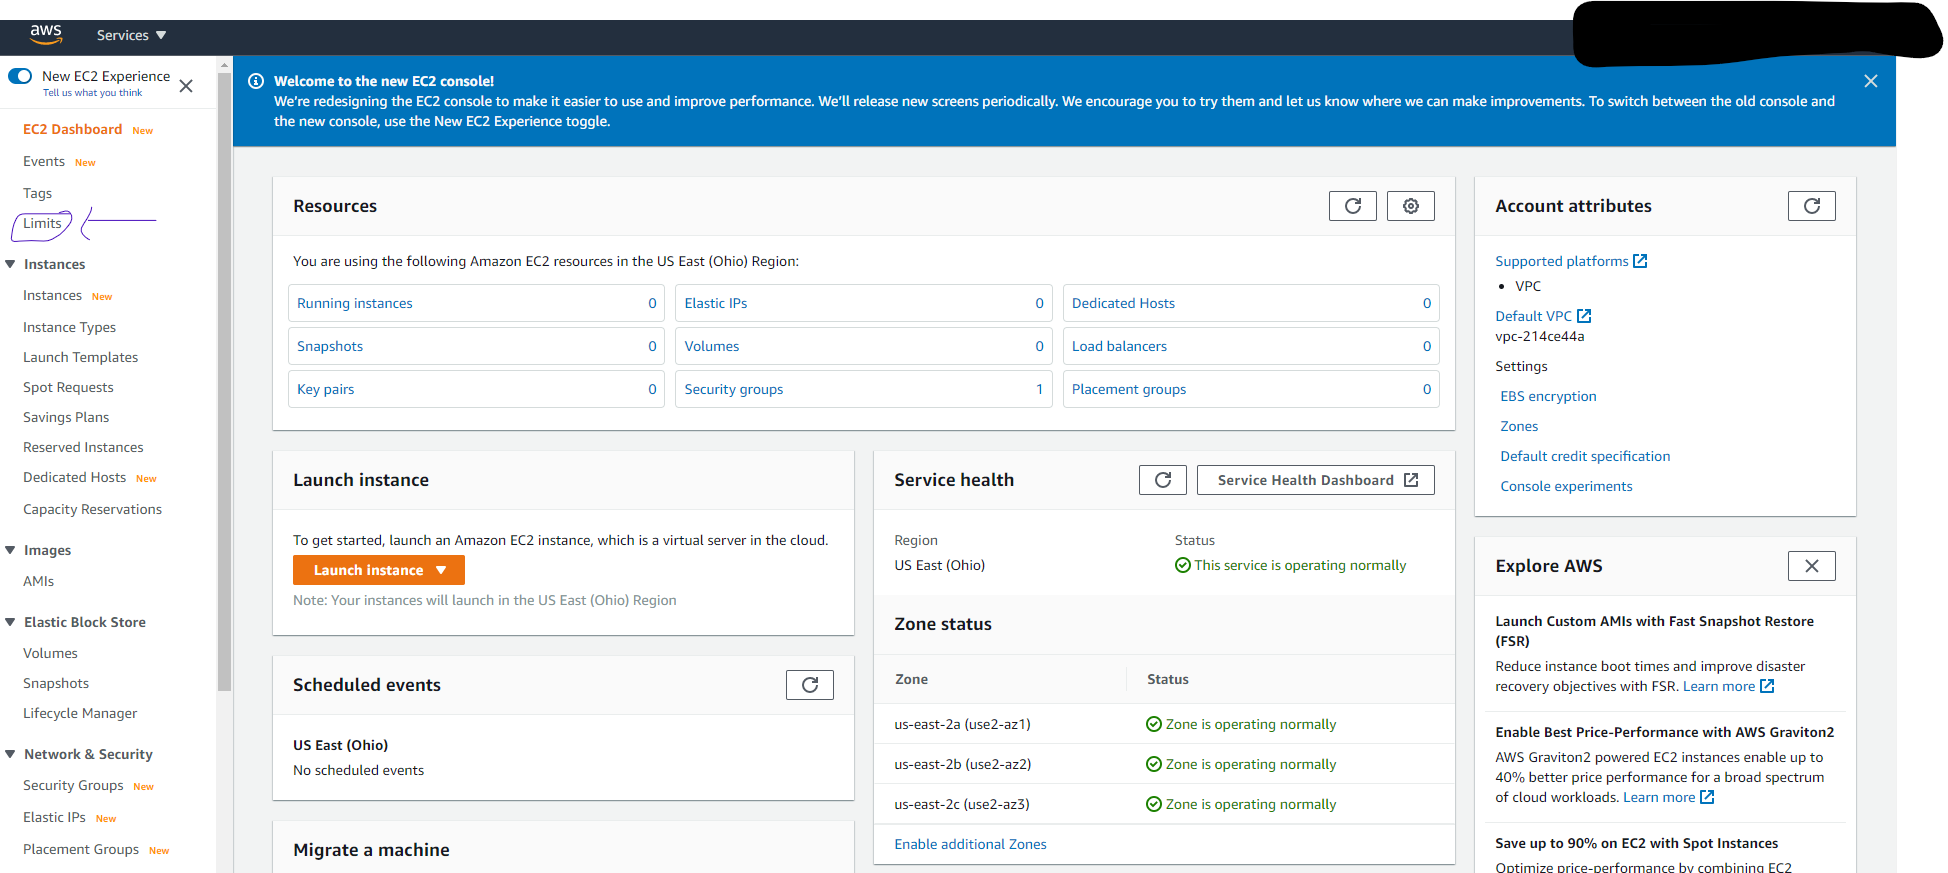Open Reserved Instances in sidebar

83,447
